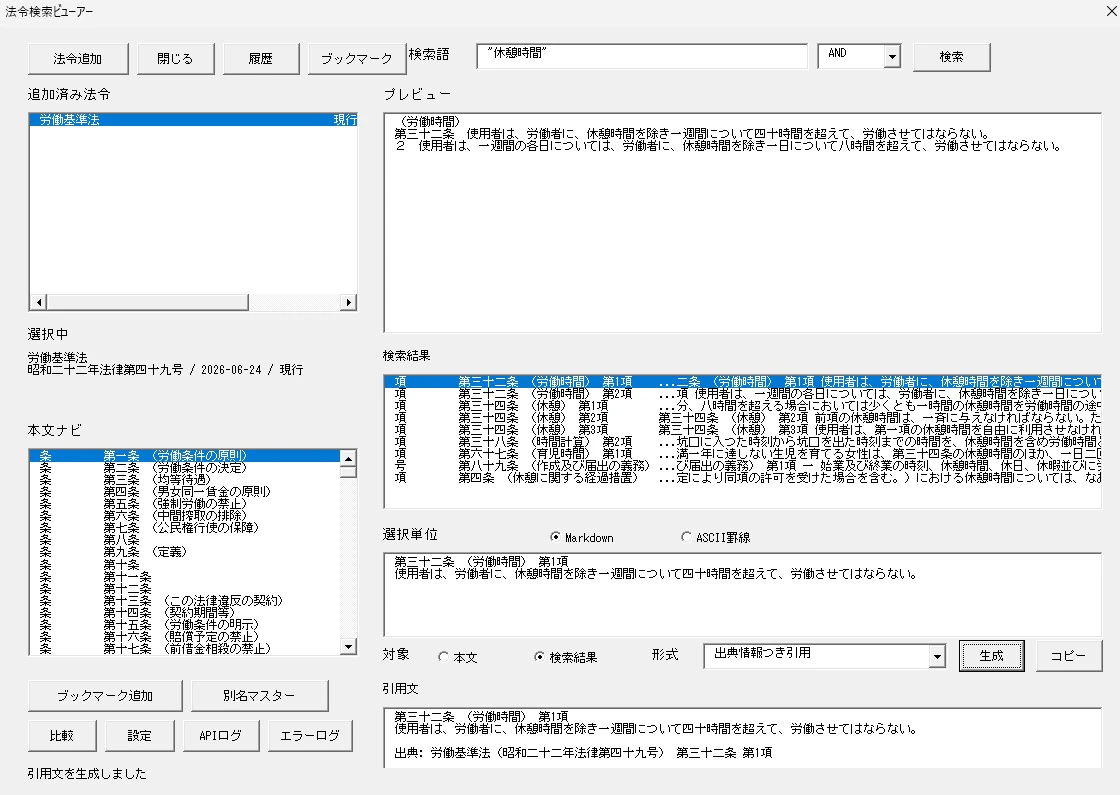Image resolution: width=1120 pixels, height=795 pixels.
Task: Select 労働基準法 in added laws list
Action: click(x=193, y=119)
